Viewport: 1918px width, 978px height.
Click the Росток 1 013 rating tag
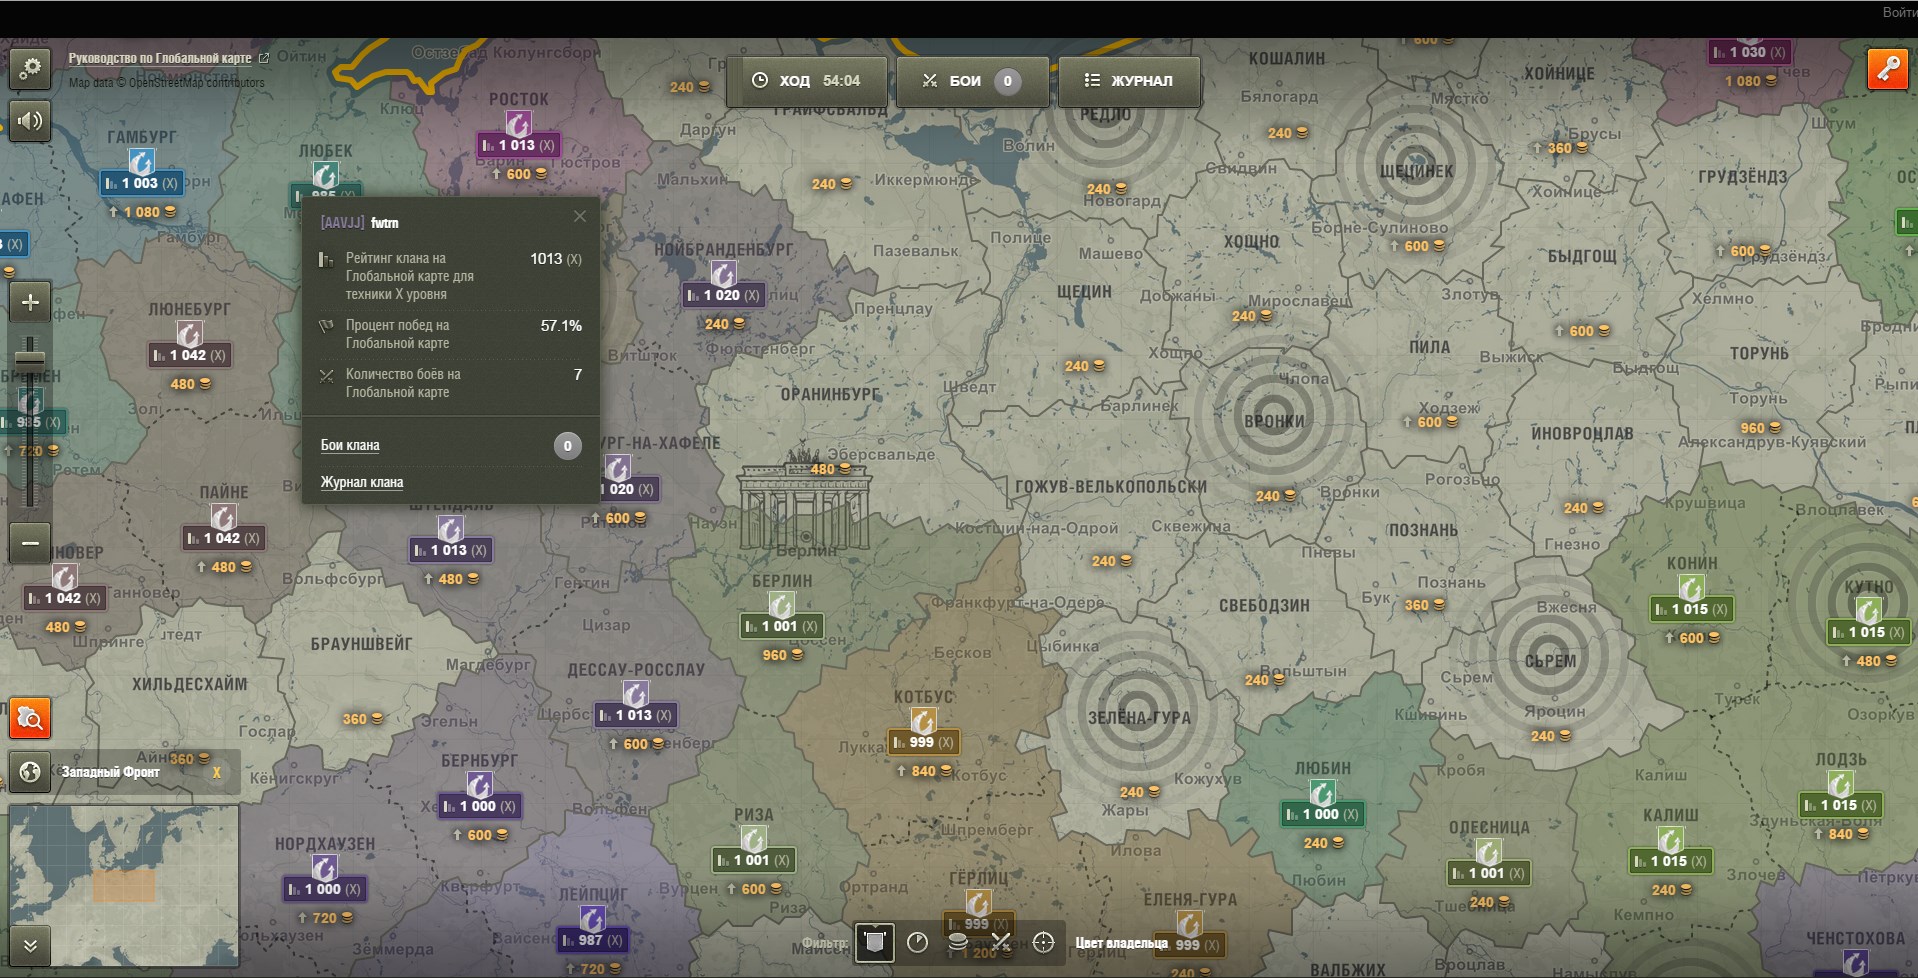point(518,146)
